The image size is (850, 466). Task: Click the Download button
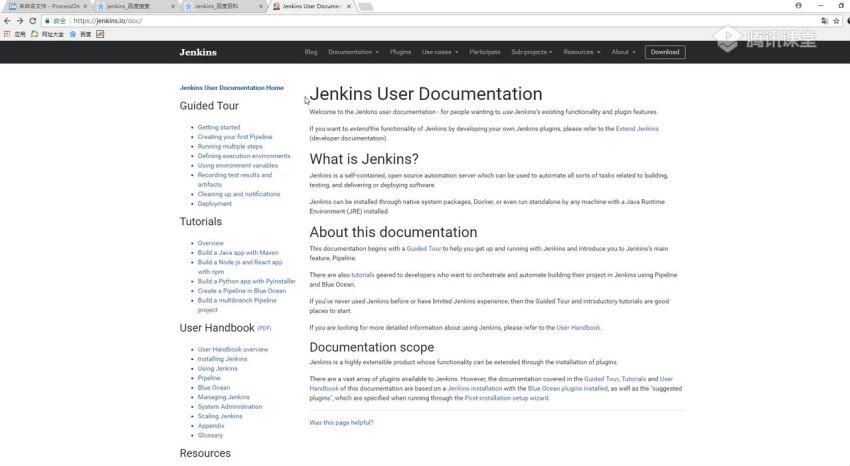pyautogui.click(x=665, y=52)
